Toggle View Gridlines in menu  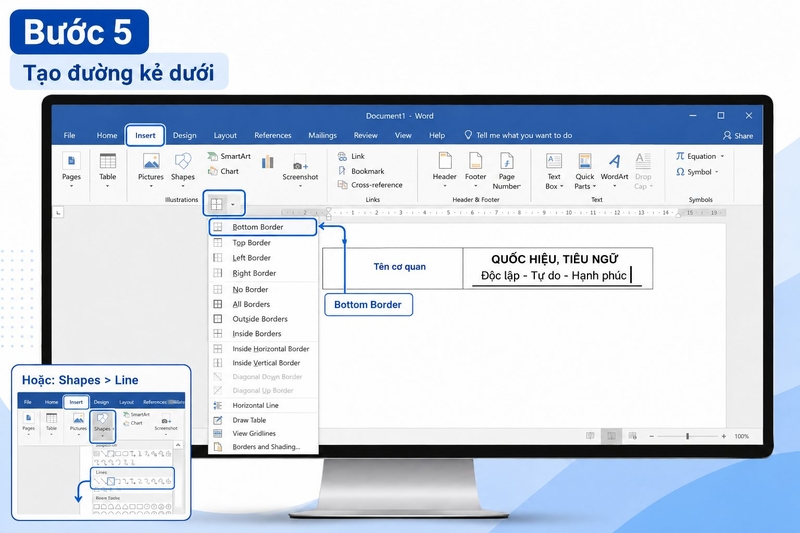pos(263,434)
